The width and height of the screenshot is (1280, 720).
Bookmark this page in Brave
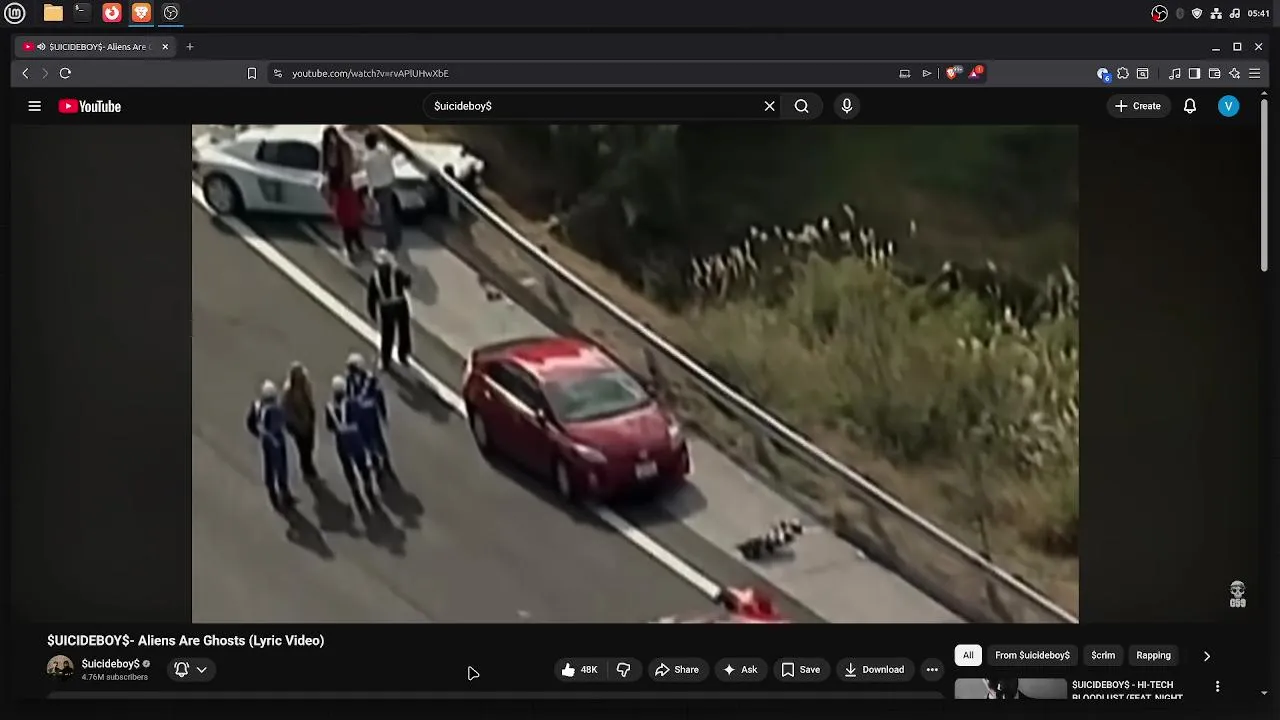coord(252,73)
